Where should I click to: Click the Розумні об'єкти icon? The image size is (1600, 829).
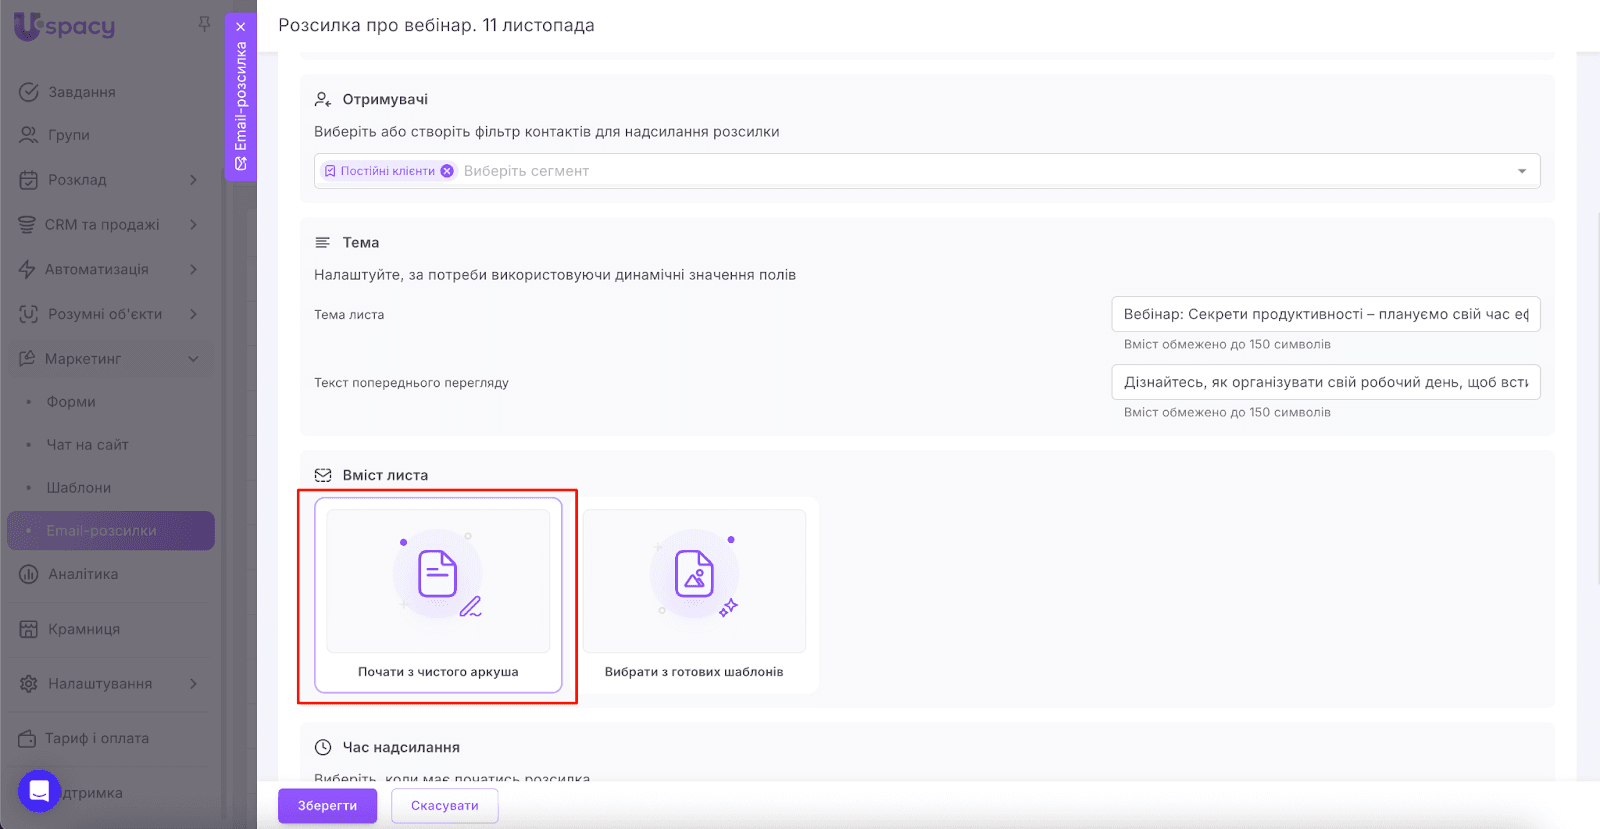pos(29,314)
